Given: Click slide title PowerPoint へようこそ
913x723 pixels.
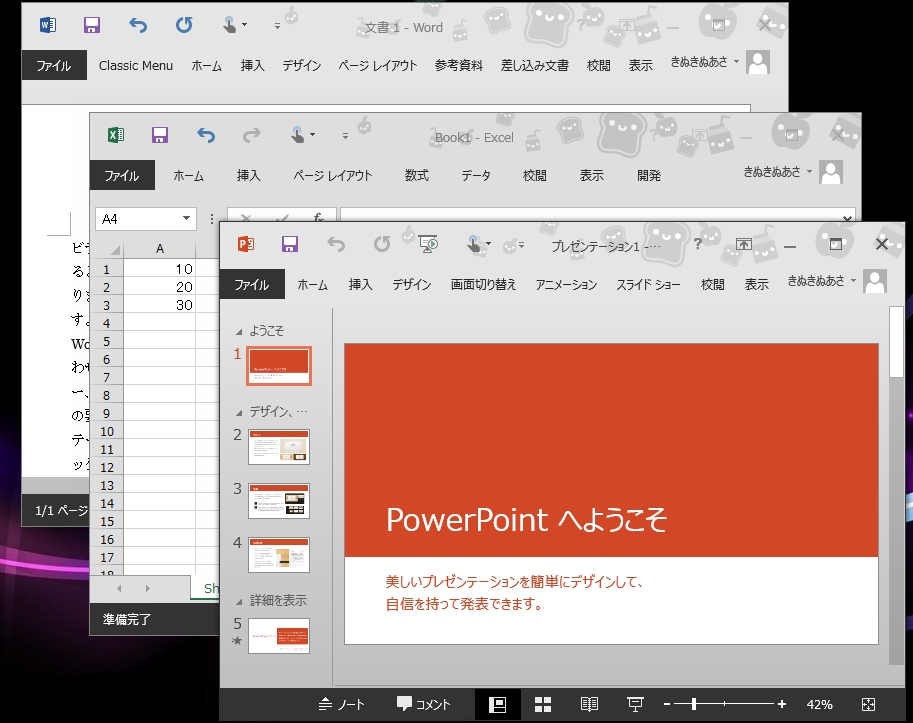Looking at the screenshot, I should (526, 519).
